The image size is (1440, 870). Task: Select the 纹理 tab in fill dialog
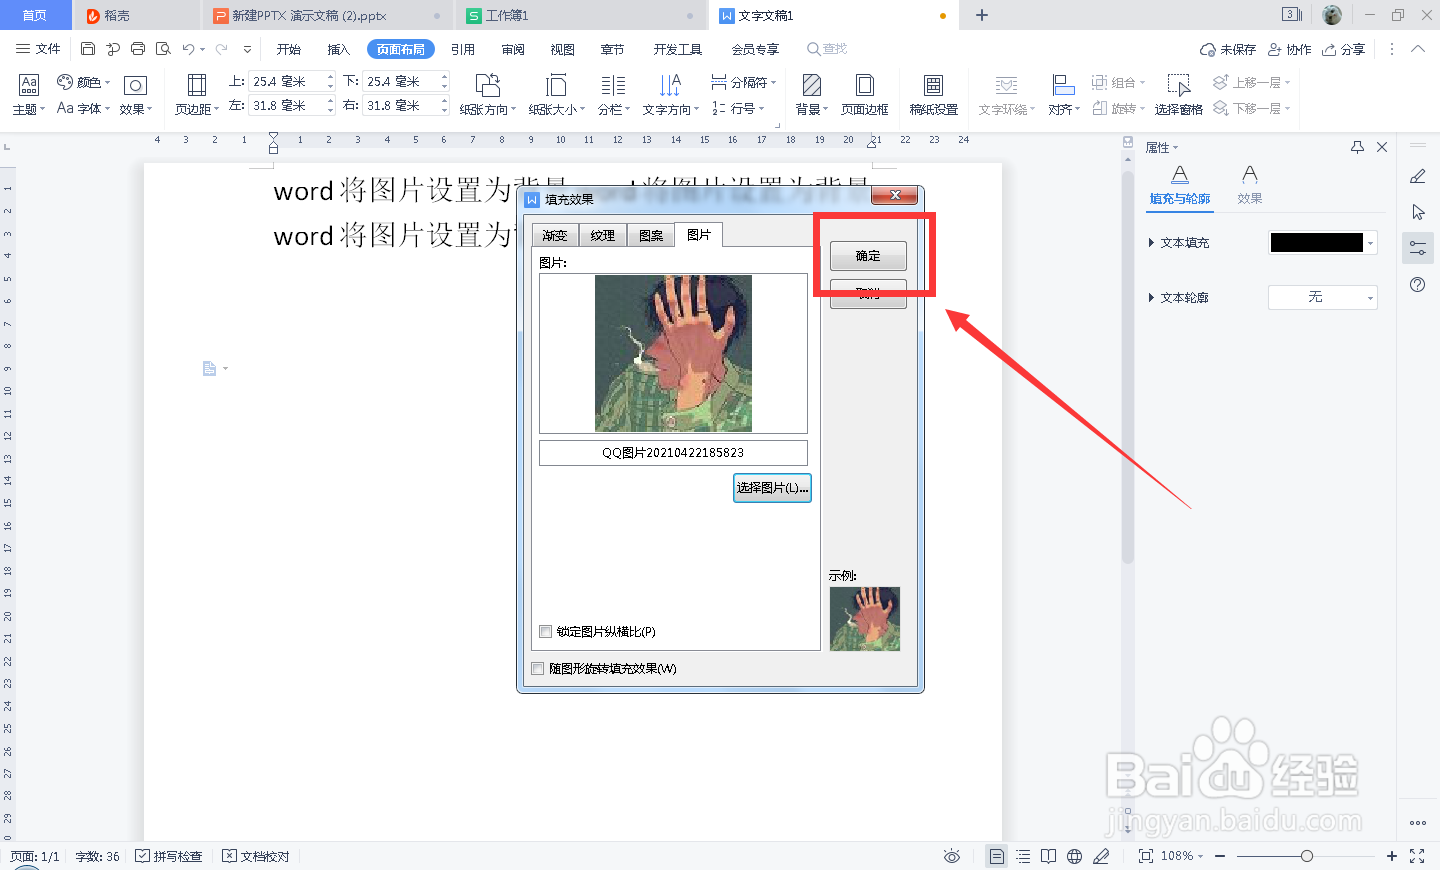pos(603,235)
